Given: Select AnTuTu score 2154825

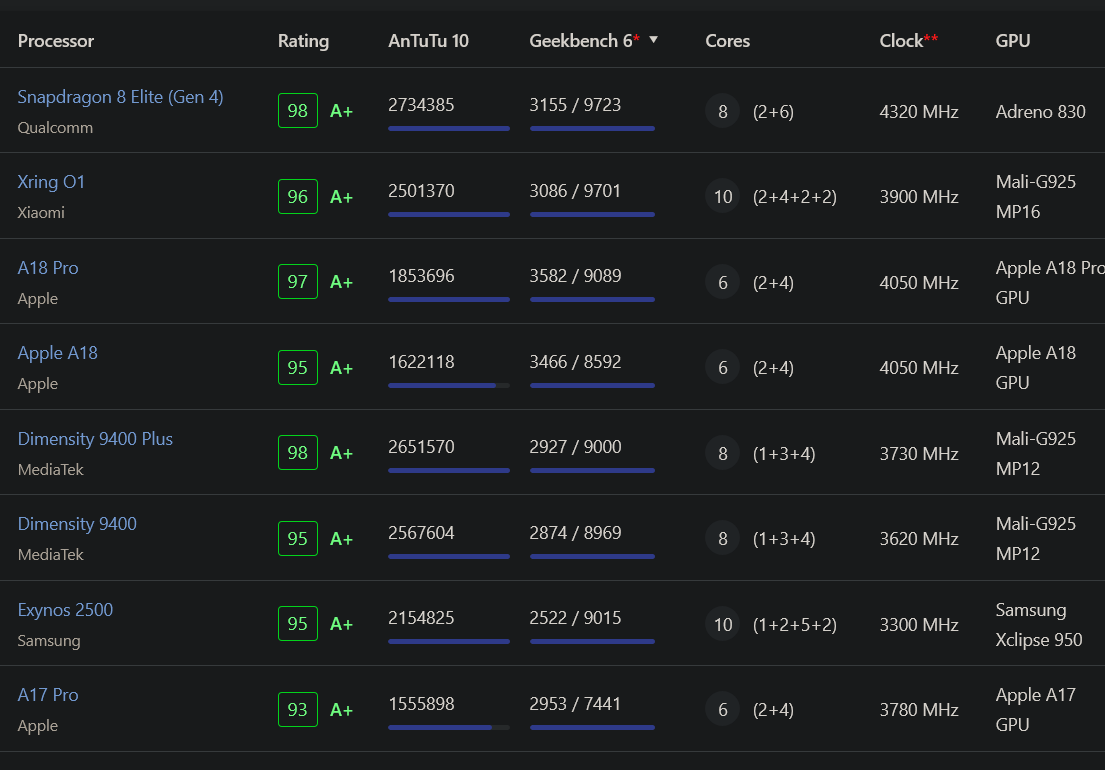Looking at the screenshot, I should (x=421, y=619).
